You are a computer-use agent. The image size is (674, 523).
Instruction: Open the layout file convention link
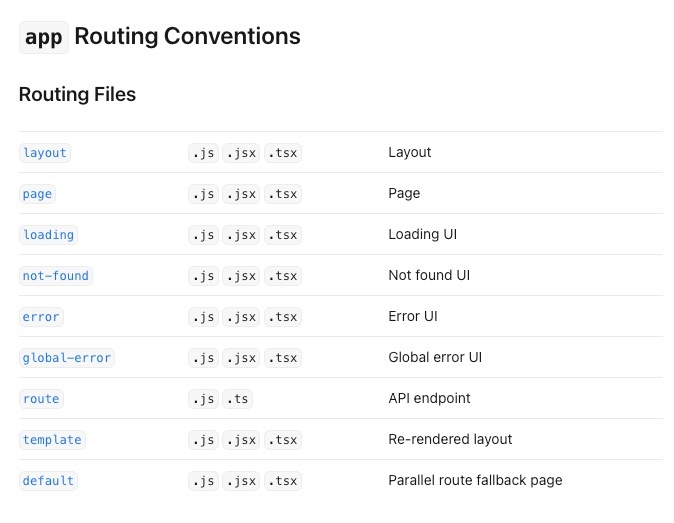pos(45,153)
